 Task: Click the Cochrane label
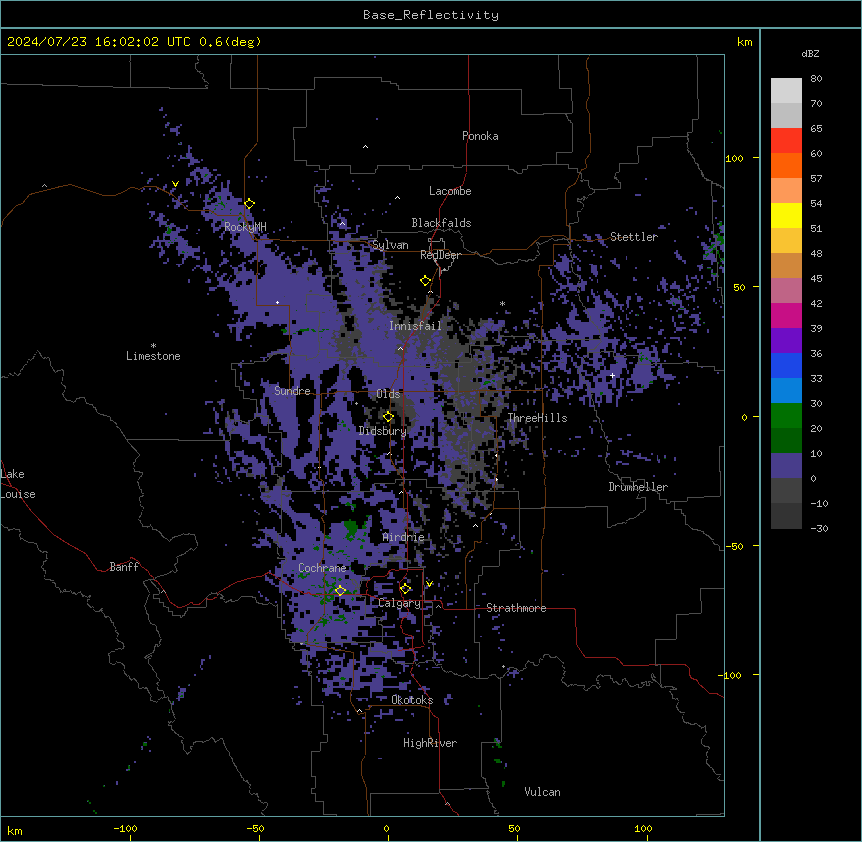click(322, 568)
